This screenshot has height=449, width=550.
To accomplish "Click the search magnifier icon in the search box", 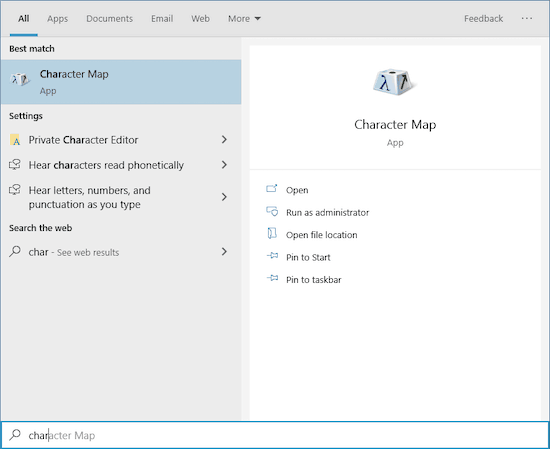I will tap(15, 435).
